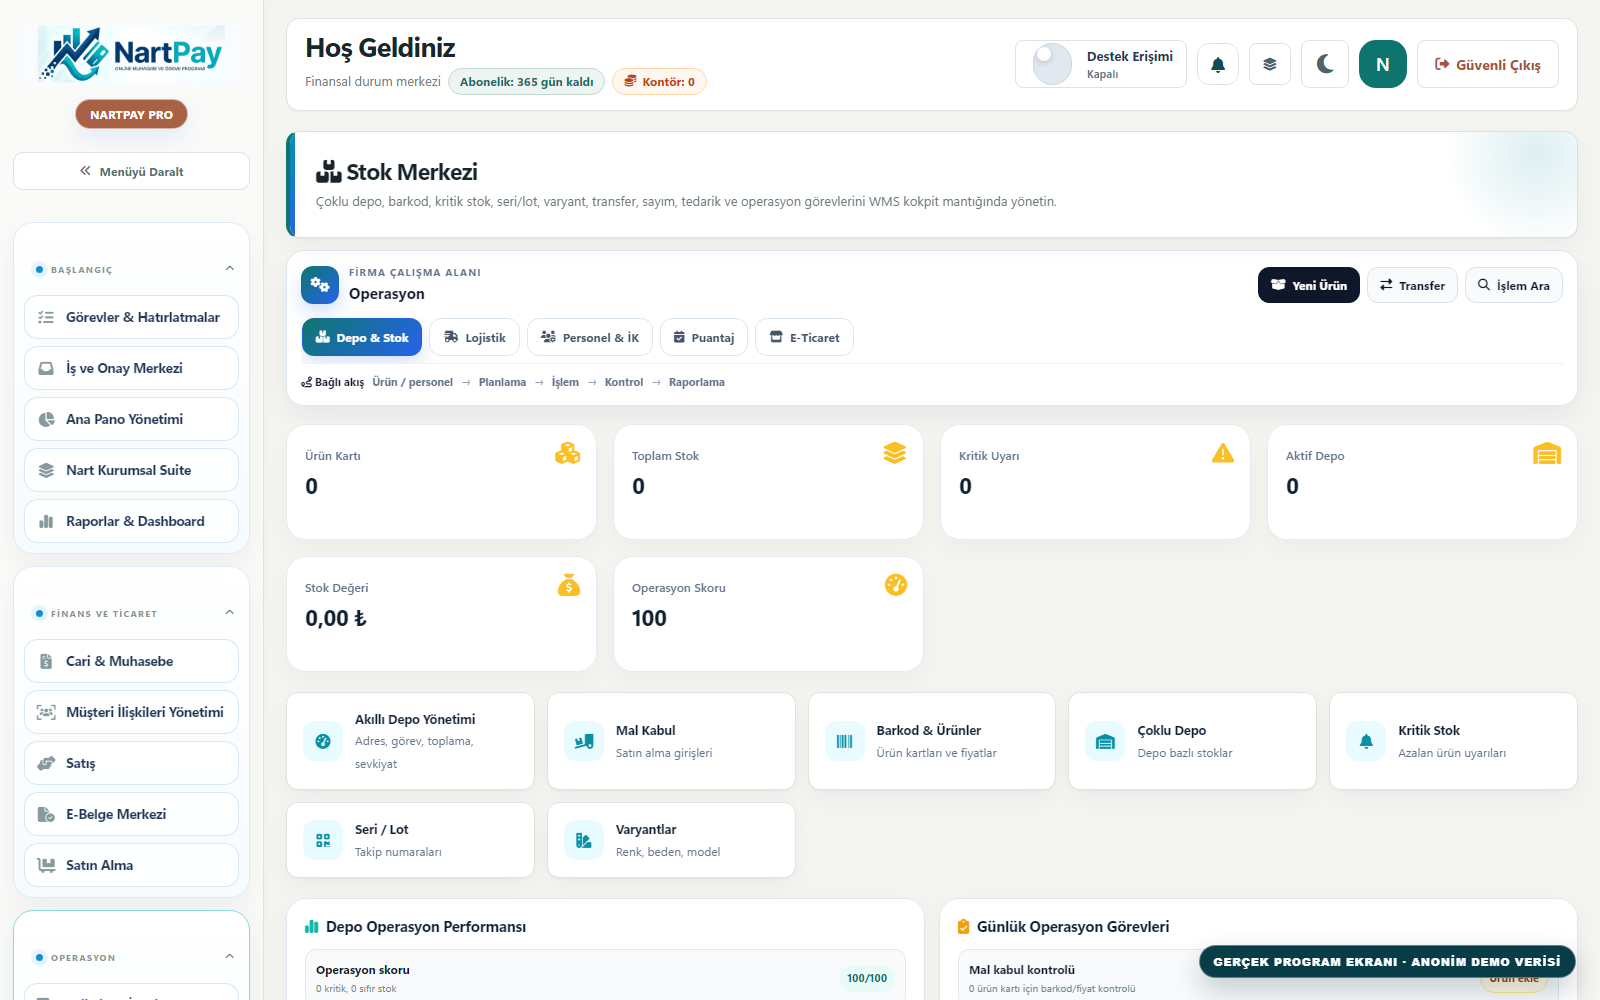Click the Transfer button
Screen dimensions: 1600x1000
(1412, 285)
